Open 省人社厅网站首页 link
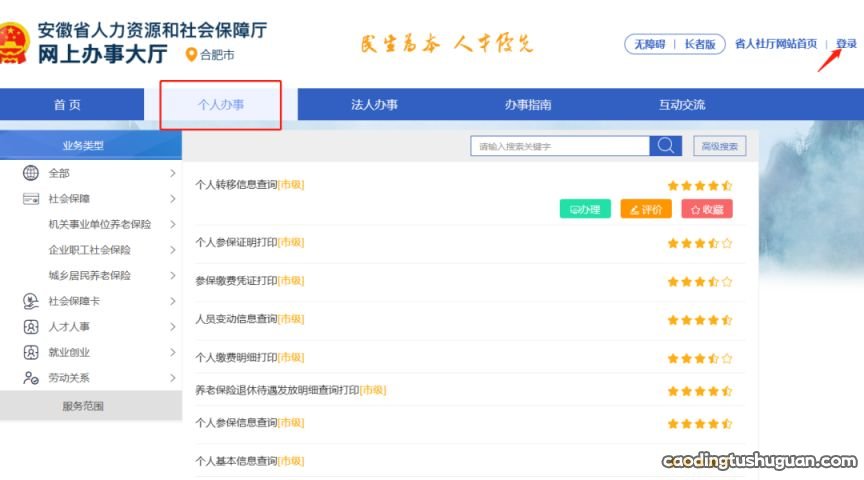This screenshot has width=864, height=480. pos(776,44)
